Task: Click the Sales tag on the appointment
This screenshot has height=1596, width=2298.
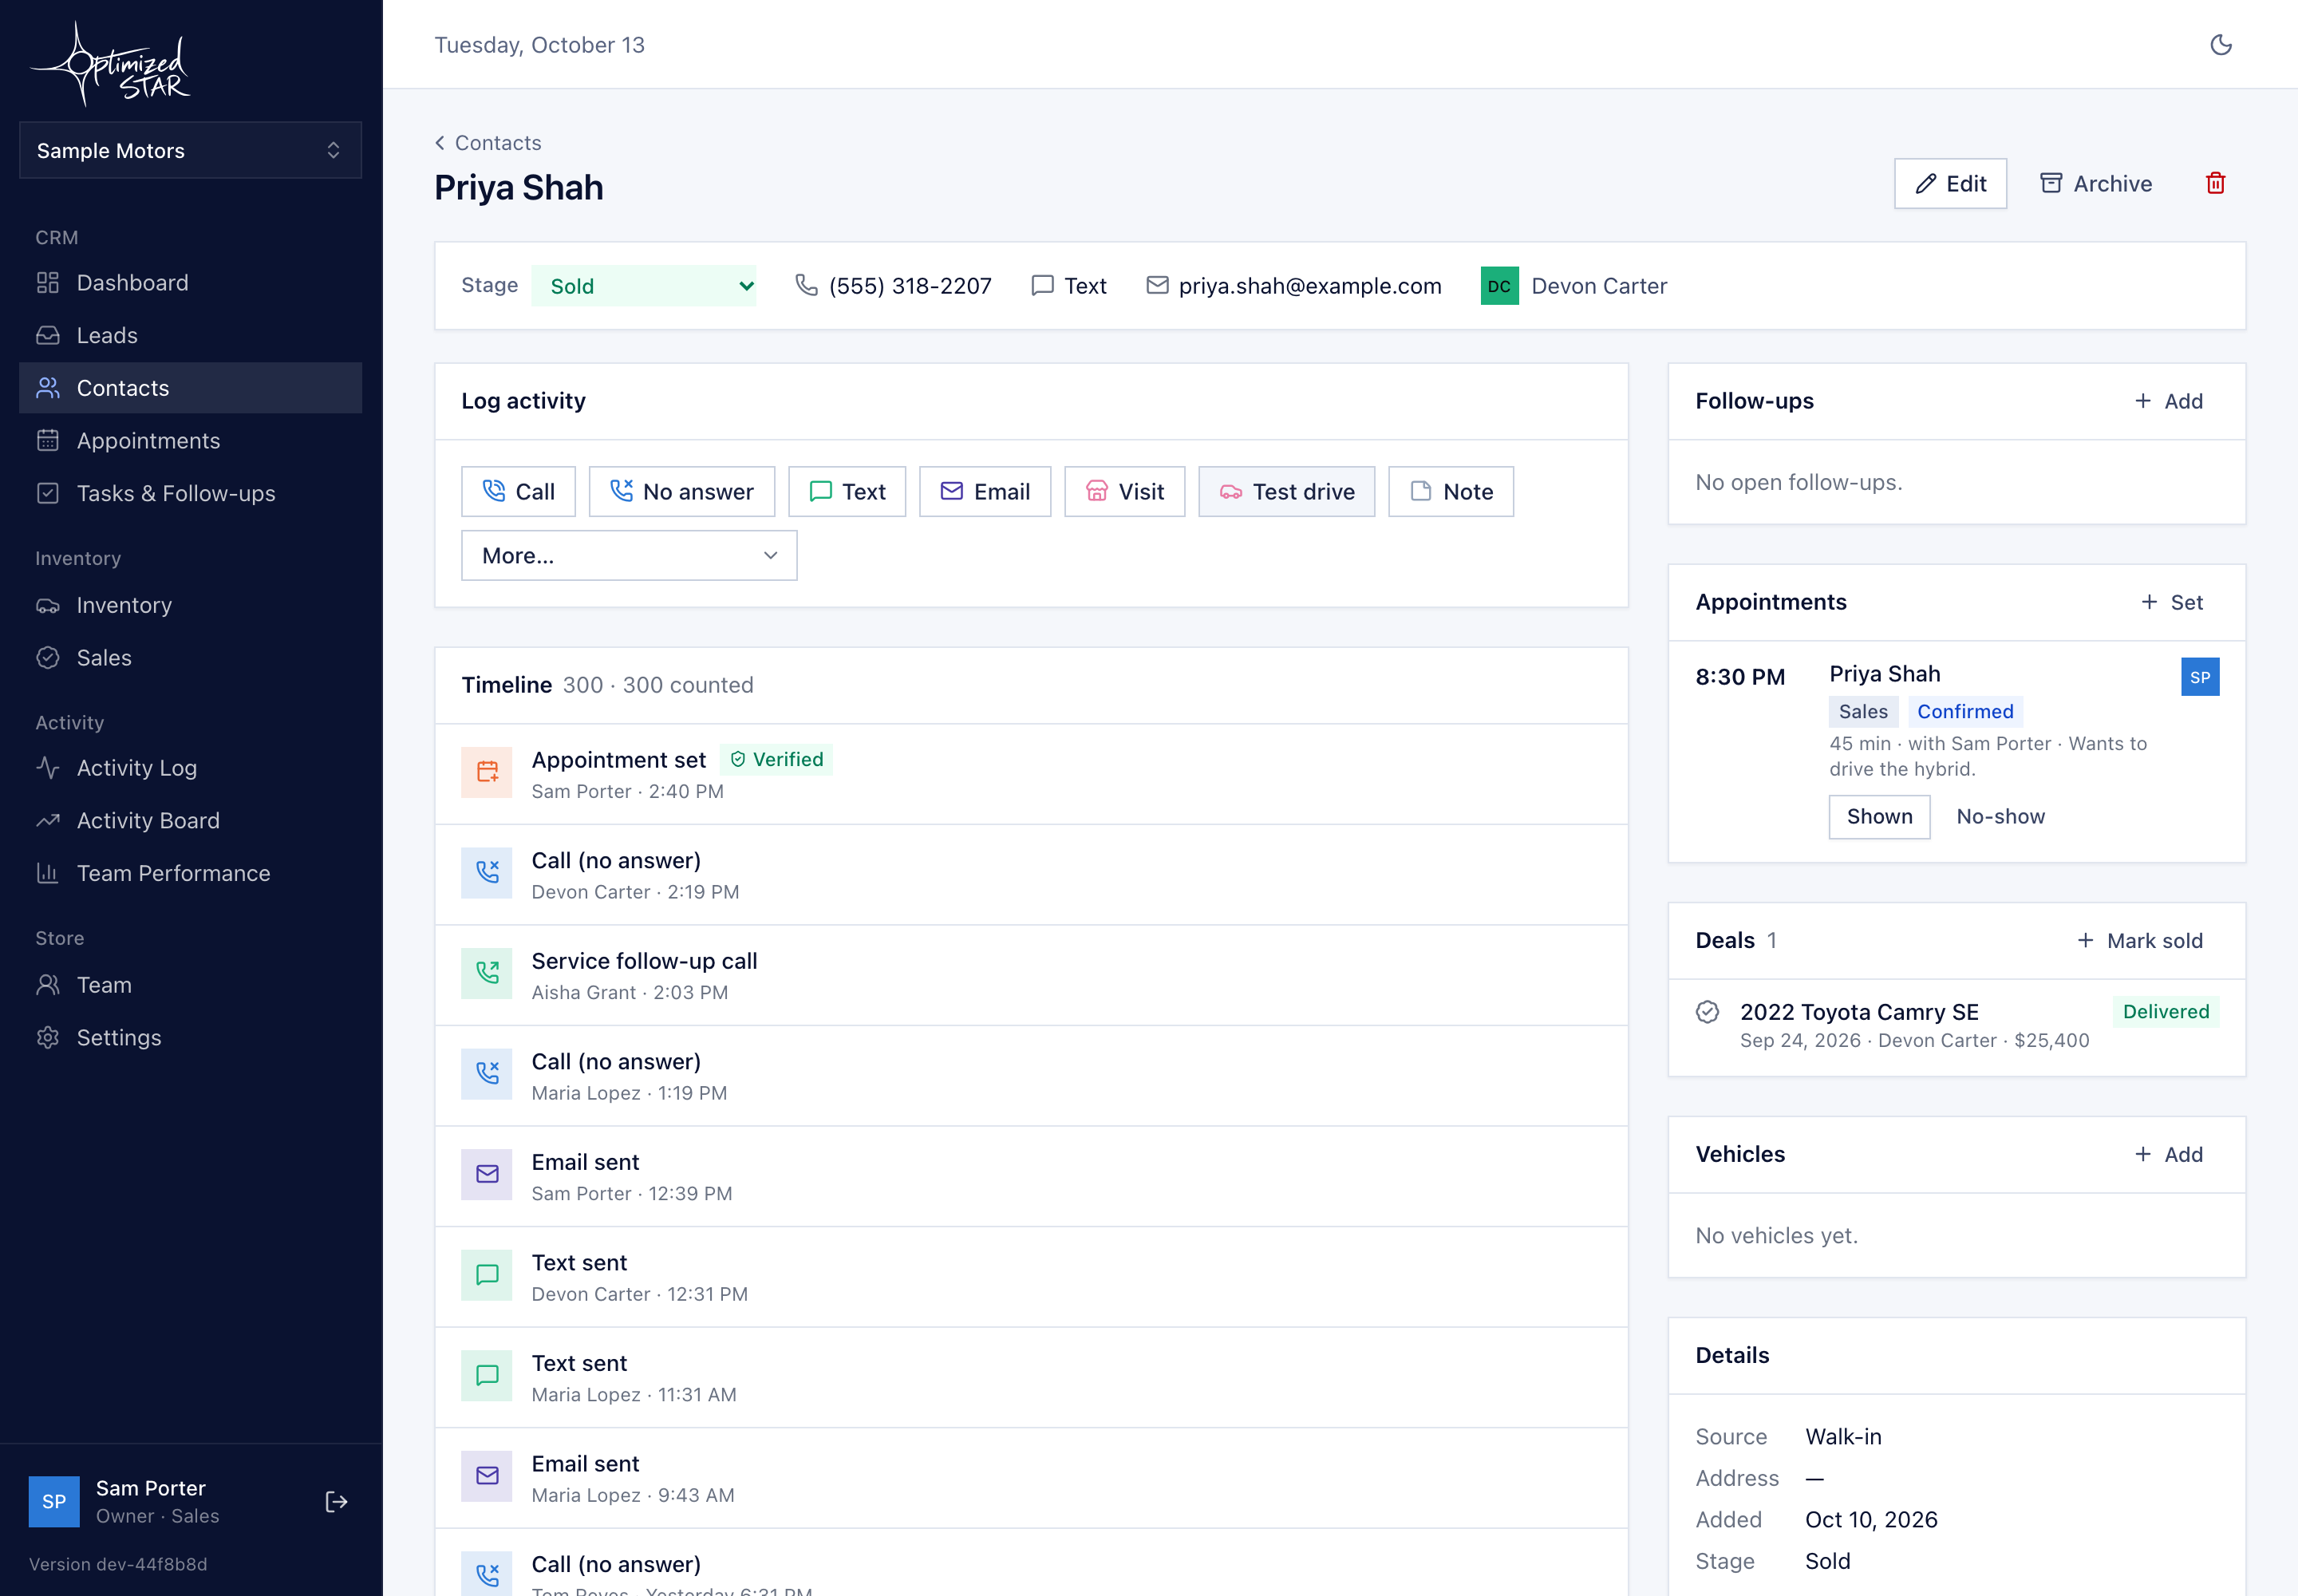Action: (x=1863, y=711)
